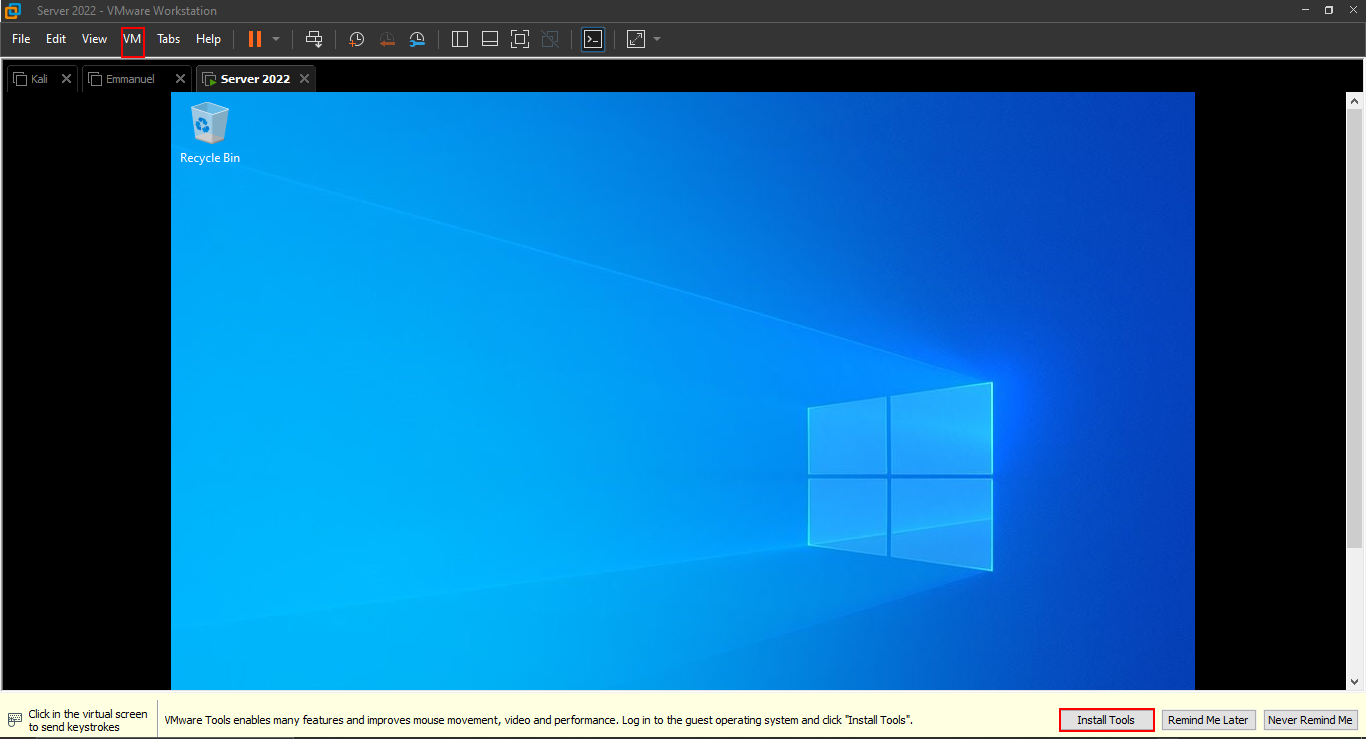Viewport: 1366px width, 739px height.
Task: Click the scroll up arrow of the VM view
Action: [1355, 101]
